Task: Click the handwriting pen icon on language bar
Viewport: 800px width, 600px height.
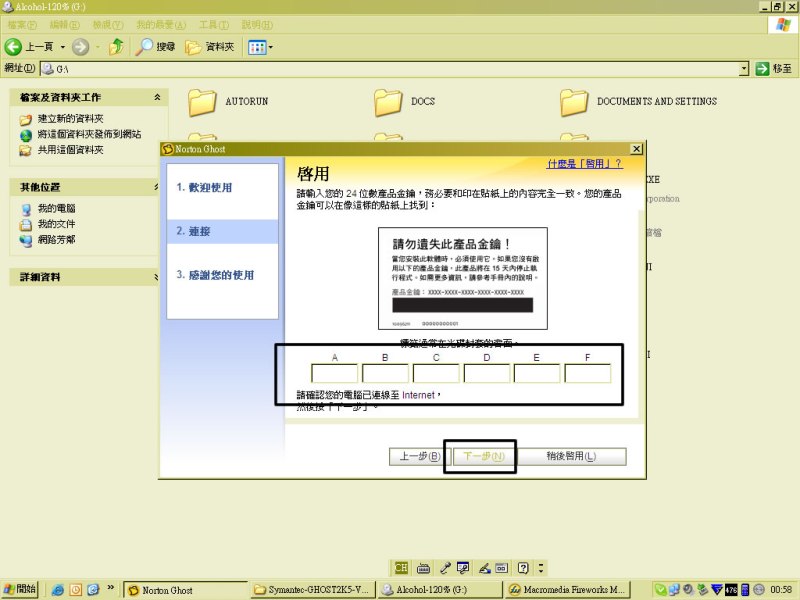Action: [x=485, y=568]
